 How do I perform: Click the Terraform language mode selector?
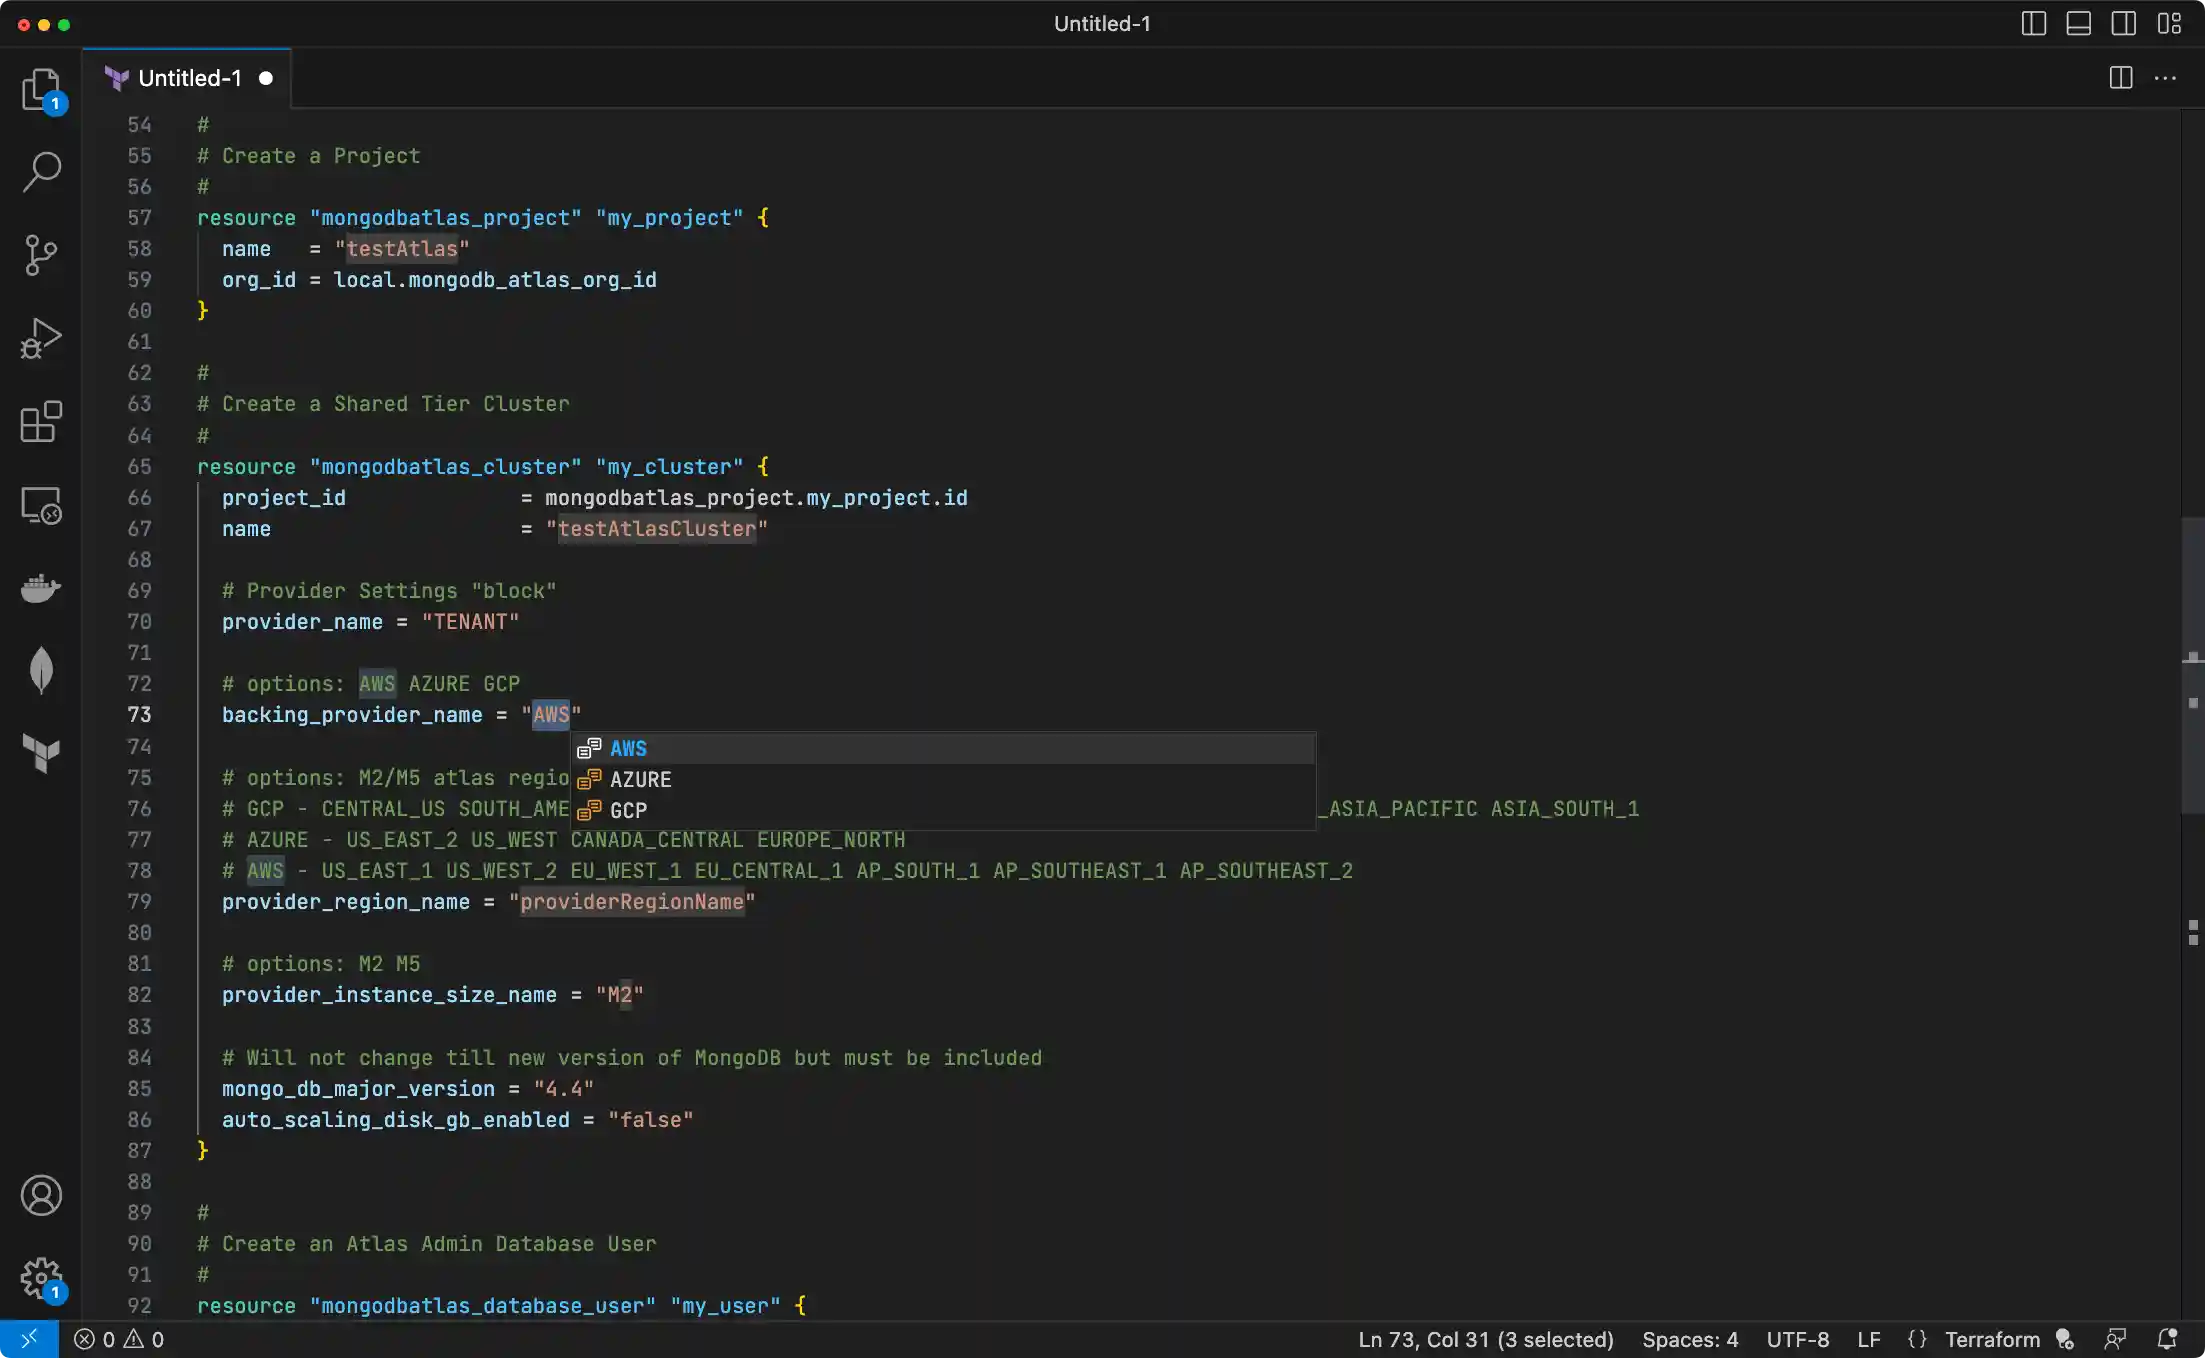coord(1991,1339)
